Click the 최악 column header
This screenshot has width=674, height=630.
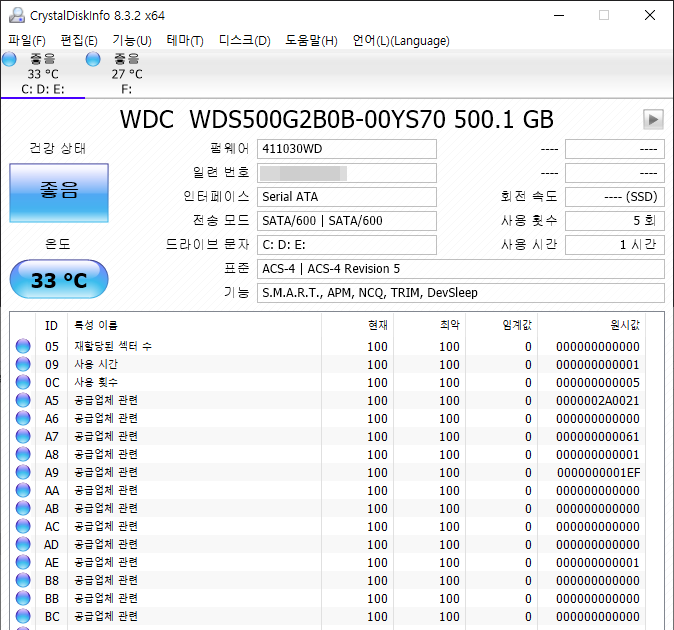(429, 325)
